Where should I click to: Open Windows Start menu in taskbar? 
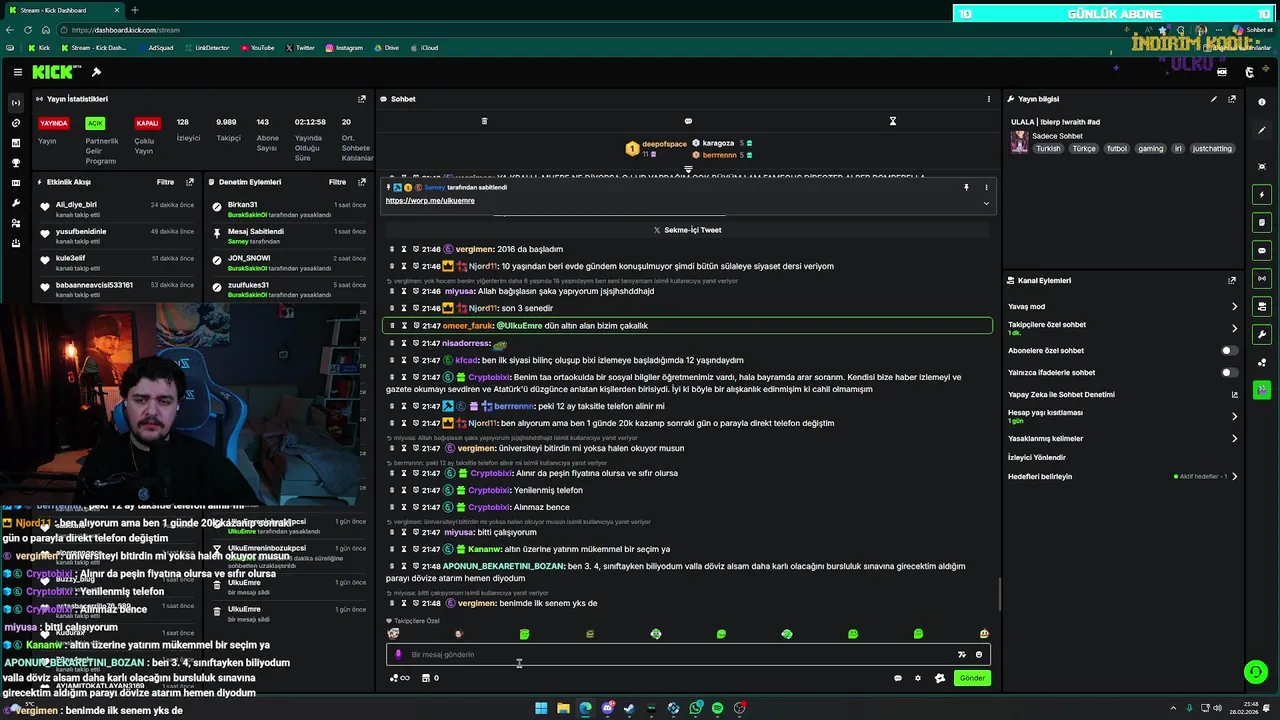click(541, 708)
